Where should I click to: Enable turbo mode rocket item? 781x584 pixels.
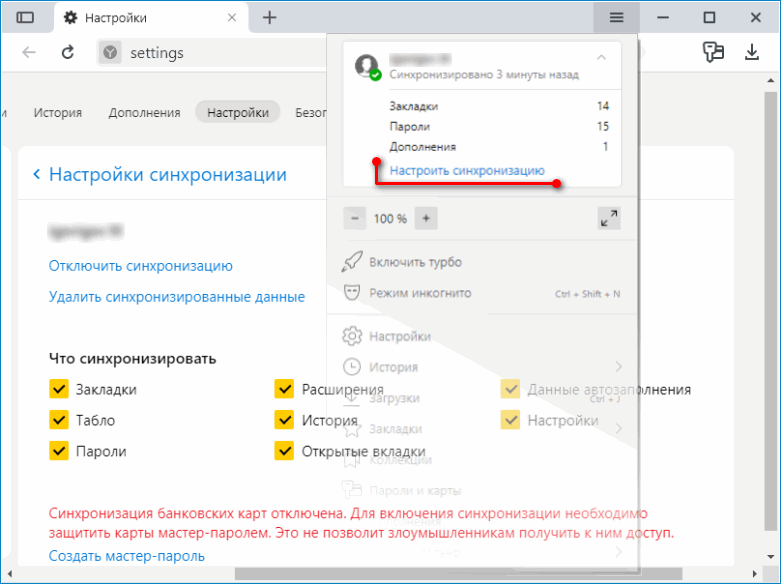click(x=415, y=262)
